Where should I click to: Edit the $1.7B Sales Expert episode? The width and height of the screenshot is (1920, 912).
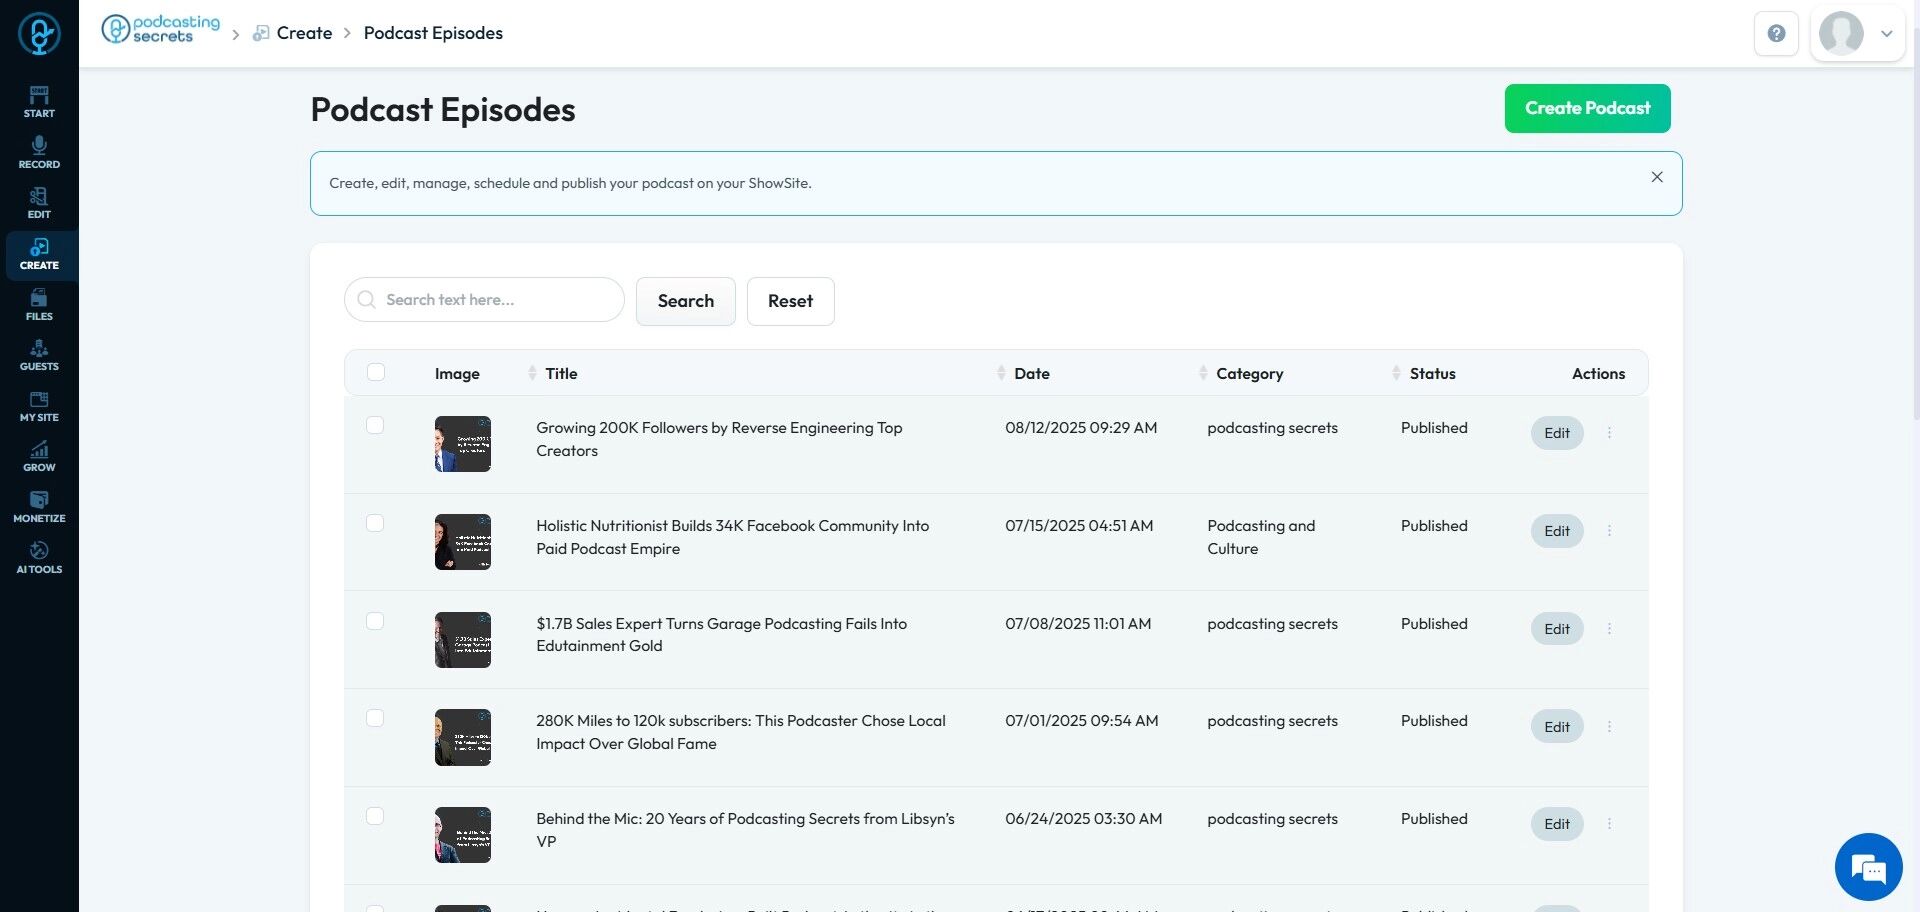(1557, 629)
